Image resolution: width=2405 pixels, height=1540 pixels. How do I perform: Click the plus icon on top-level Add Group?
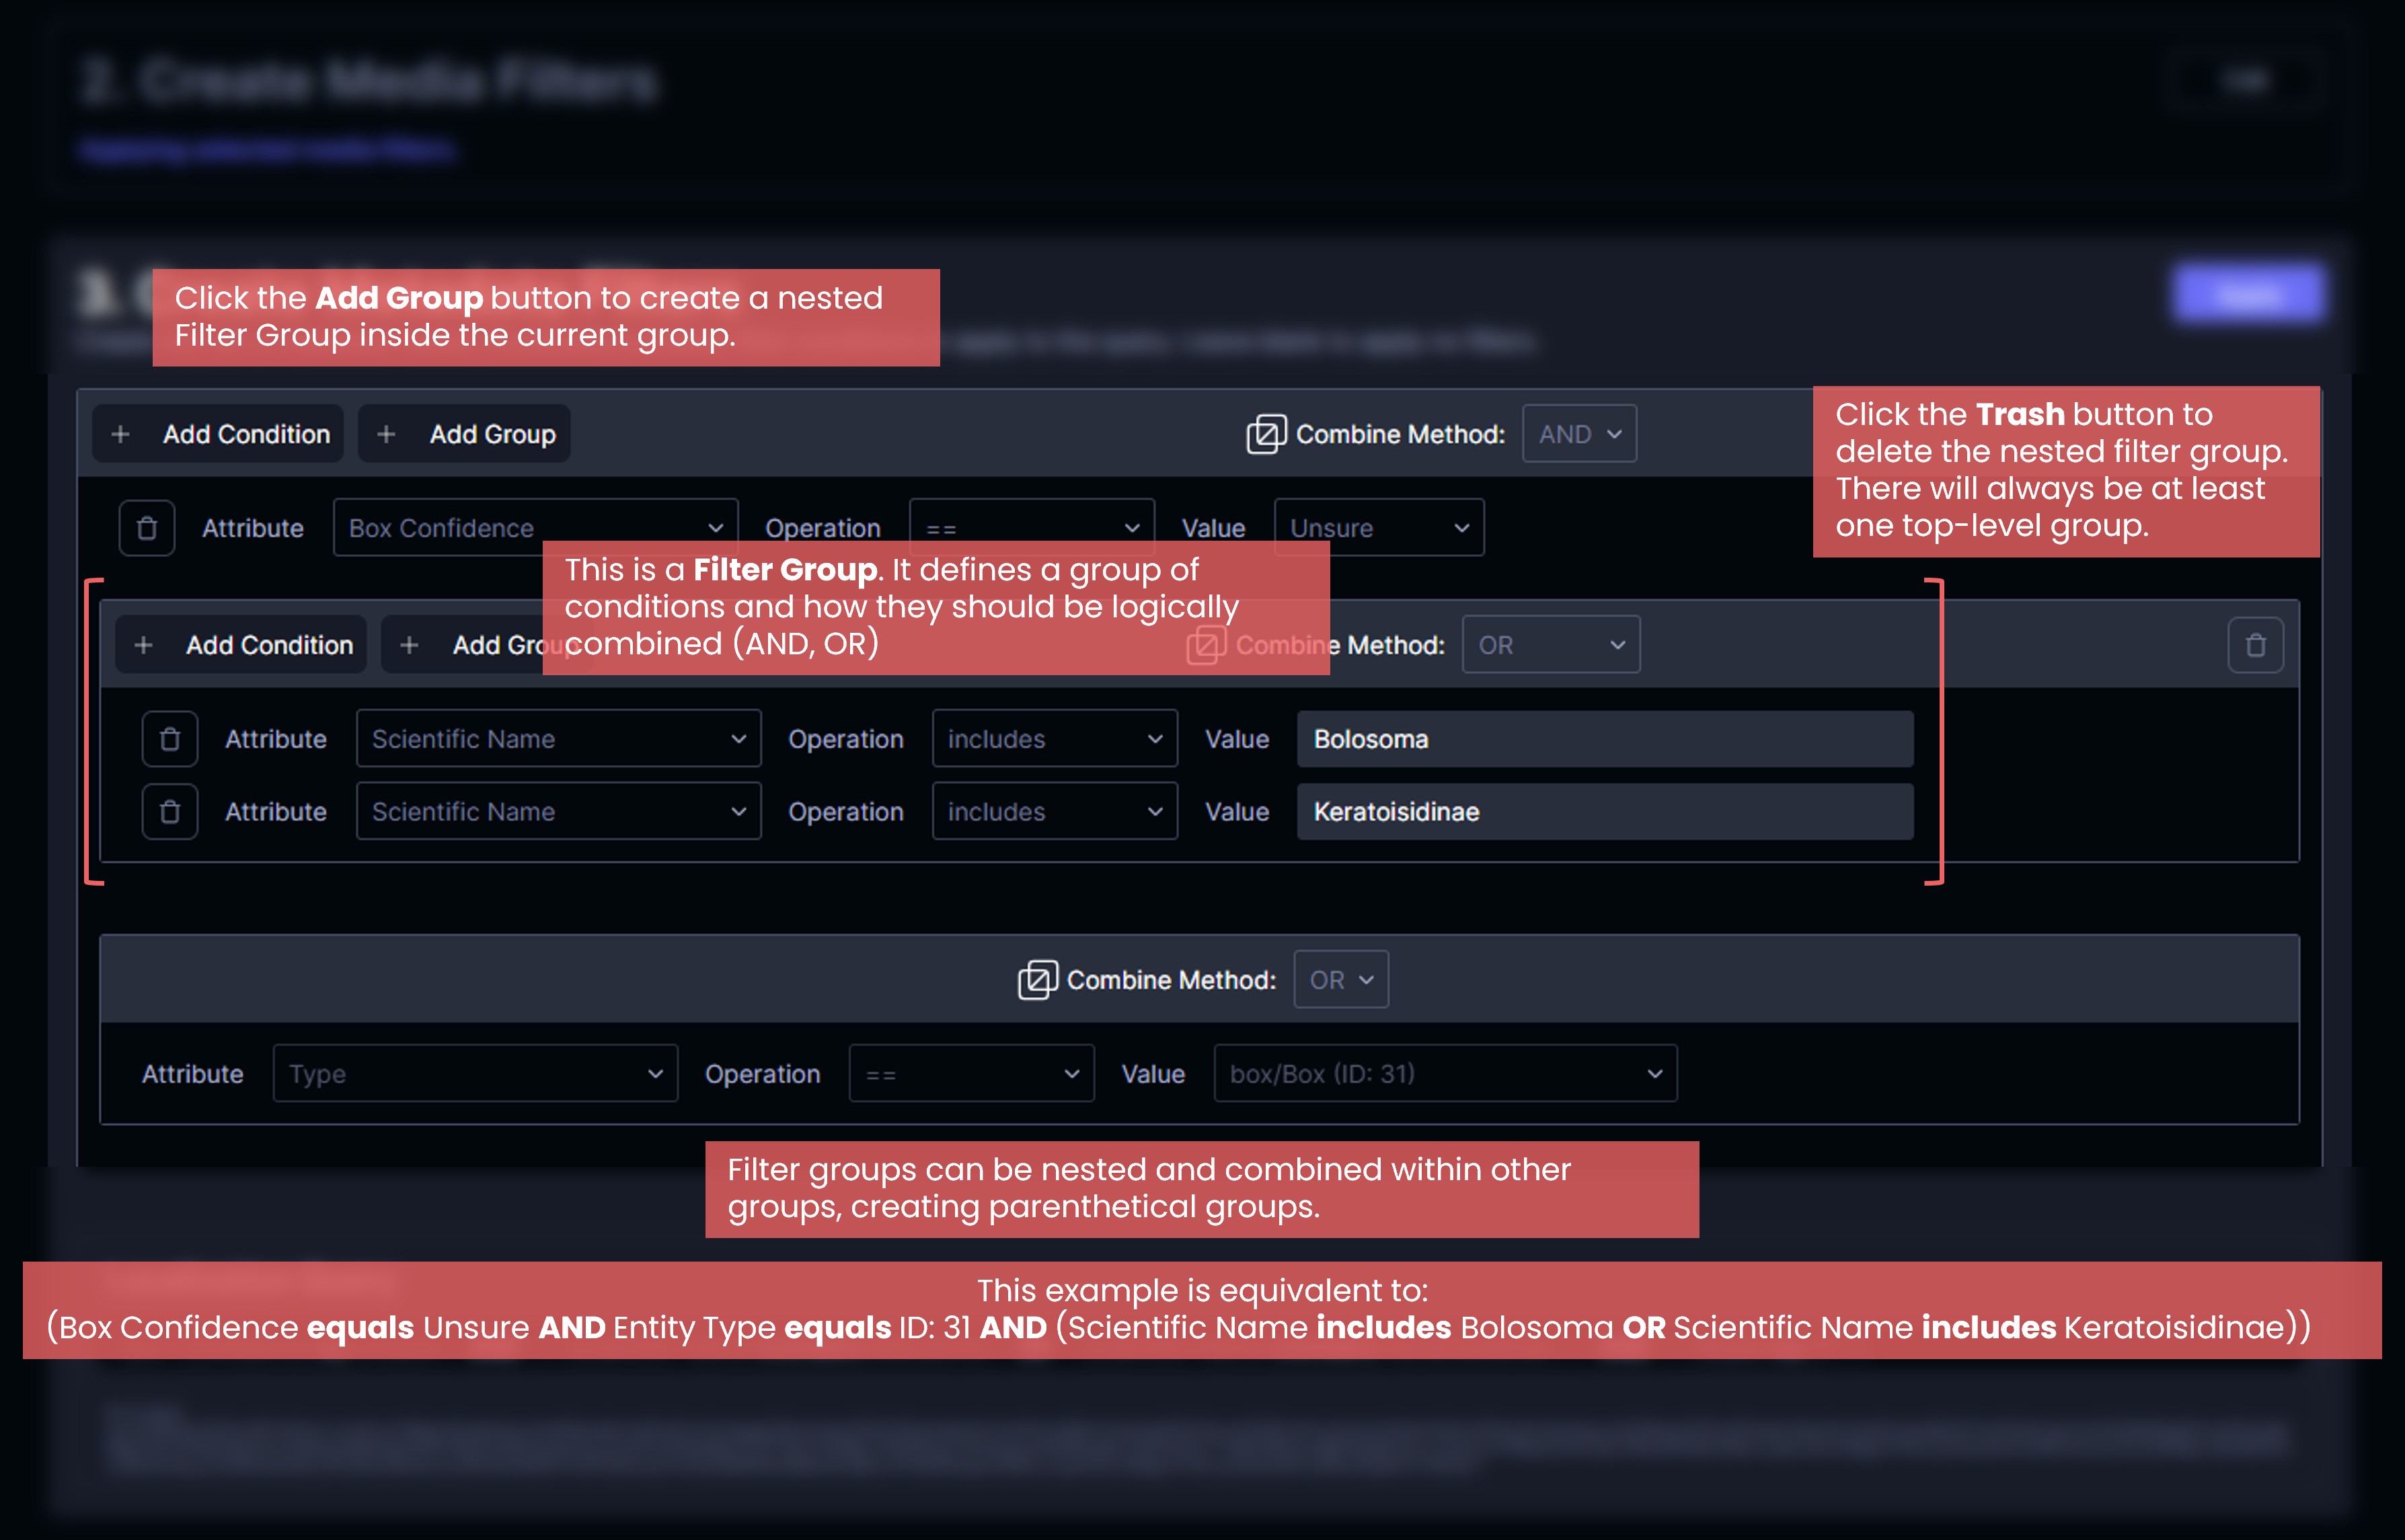coord(386,434)
